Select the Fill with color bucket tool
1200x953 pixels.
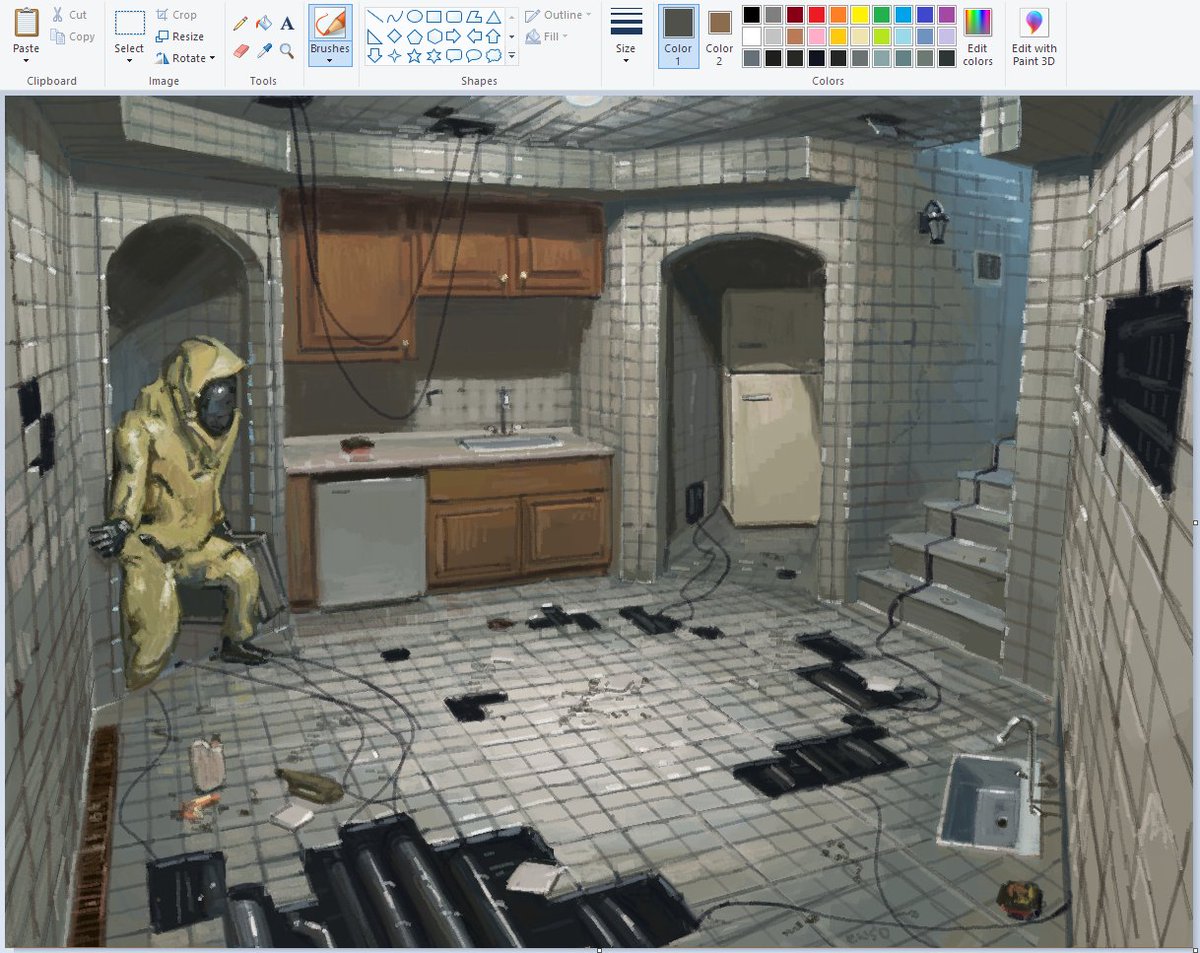click(x=264, y=23)
